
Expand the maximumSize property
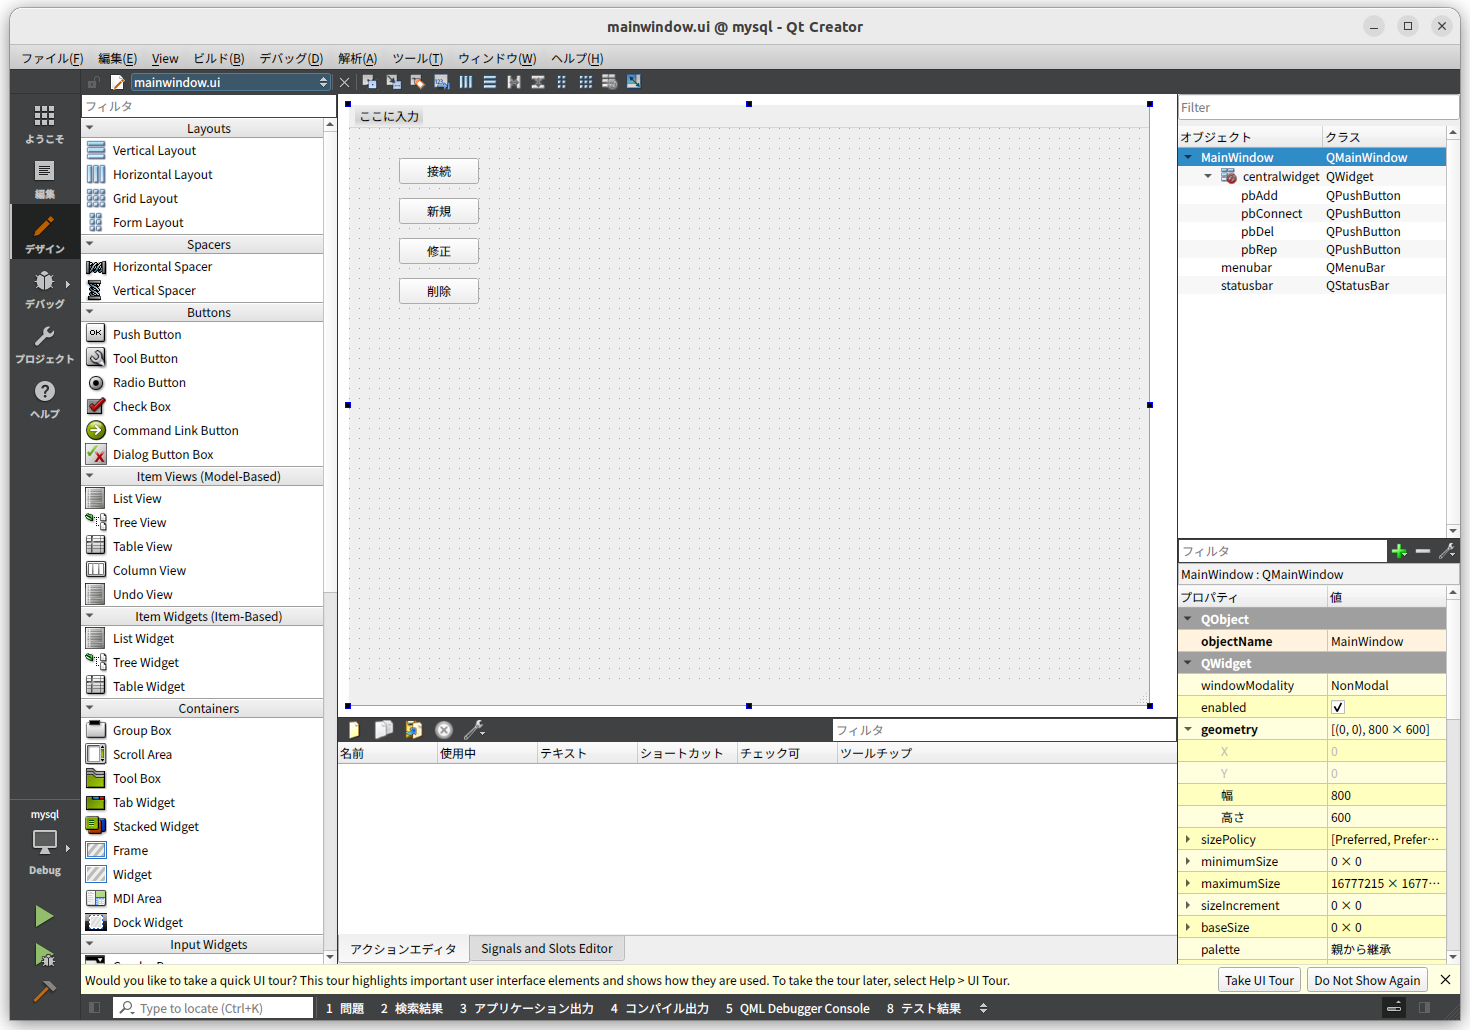[x=1188, y=883]
